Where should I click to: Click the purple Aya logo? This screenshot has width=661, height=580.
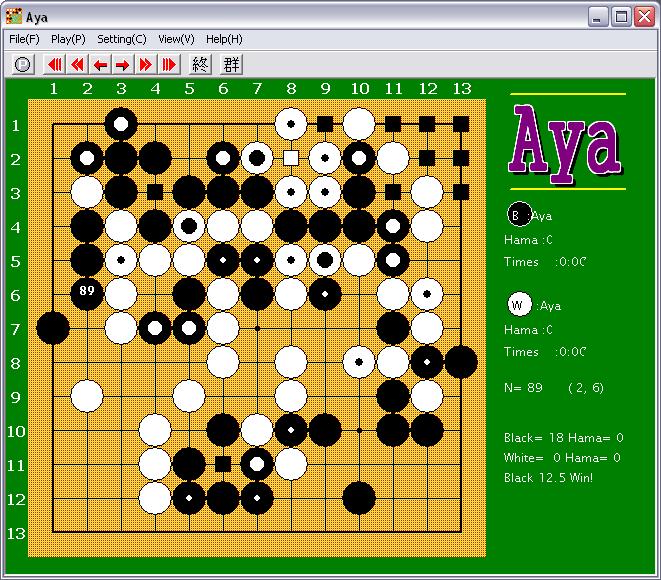pos(566,143)
